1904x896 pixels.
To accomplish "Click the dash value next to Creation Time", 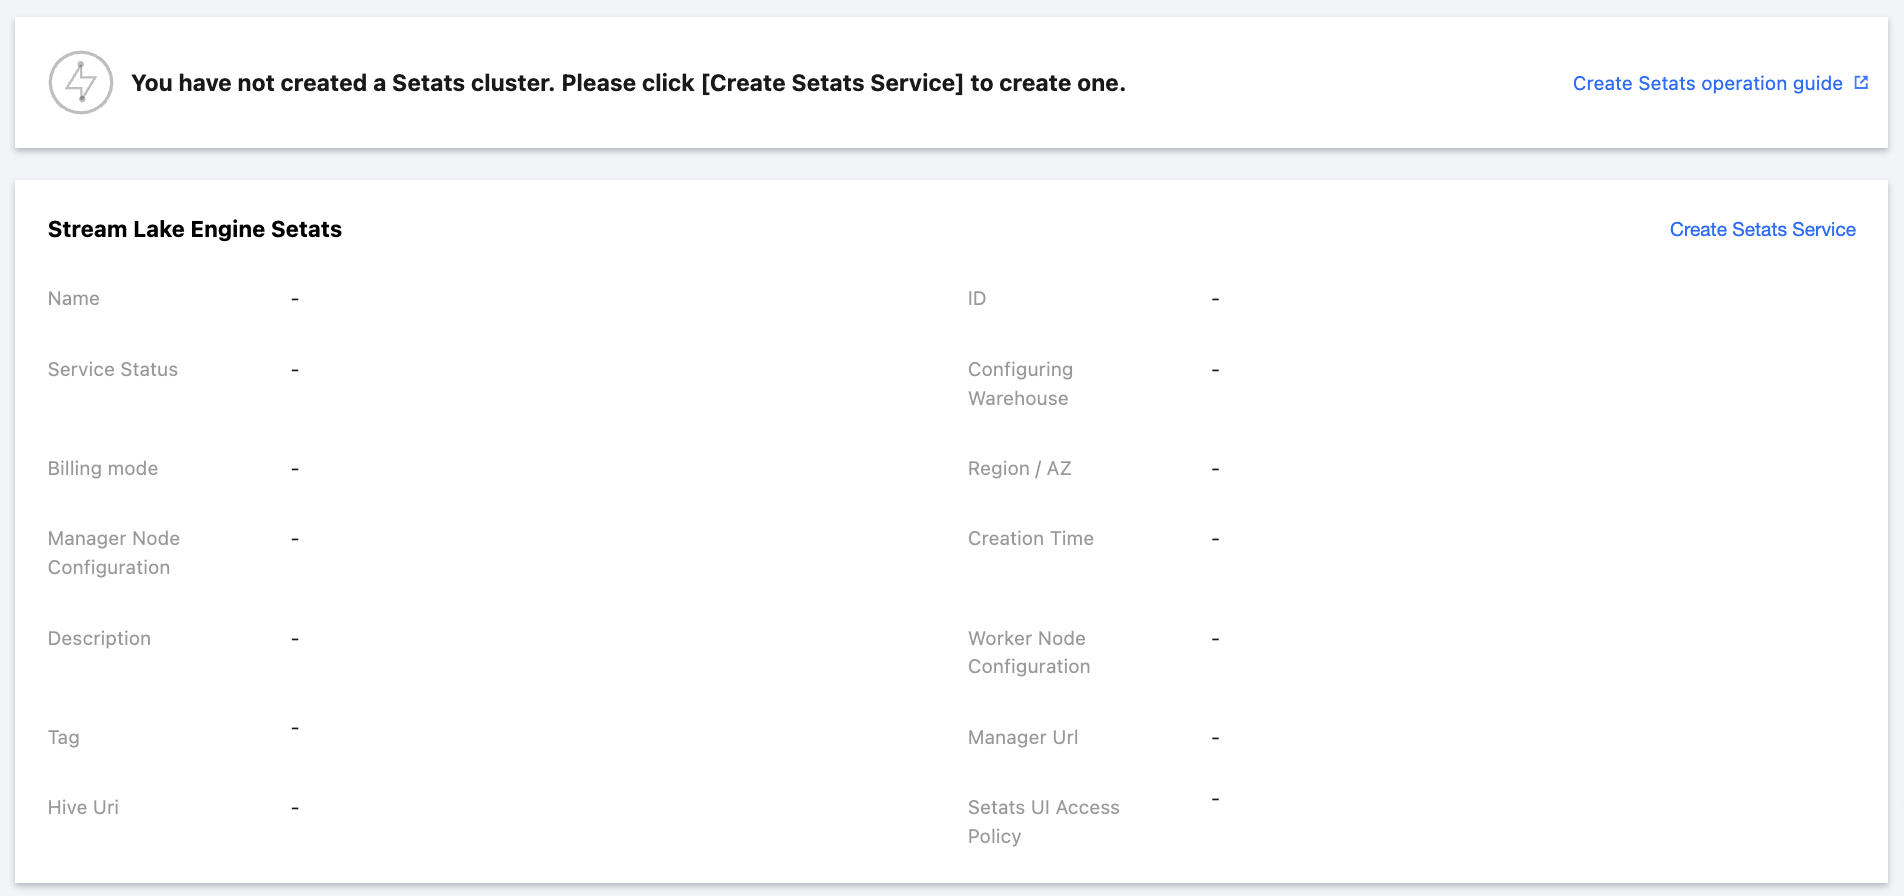I will 1215,539.
